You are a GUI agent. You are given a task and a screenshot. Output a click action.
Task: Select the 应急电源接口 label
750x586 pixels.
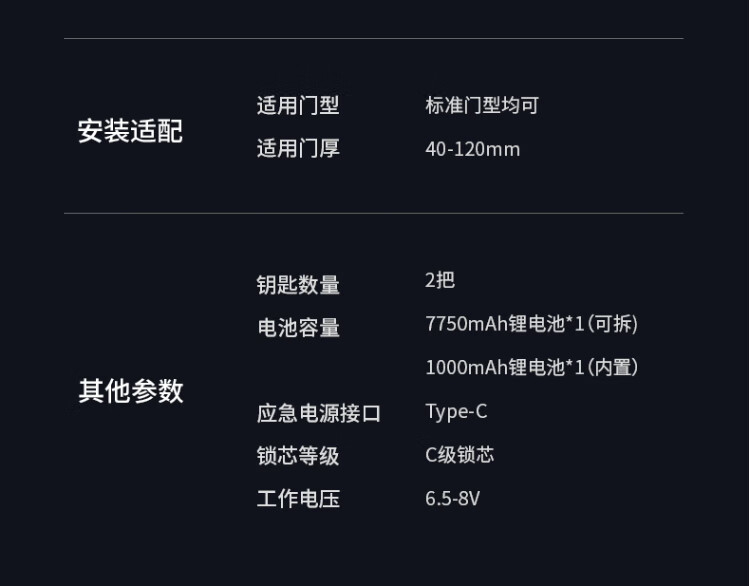pos(319,413)
